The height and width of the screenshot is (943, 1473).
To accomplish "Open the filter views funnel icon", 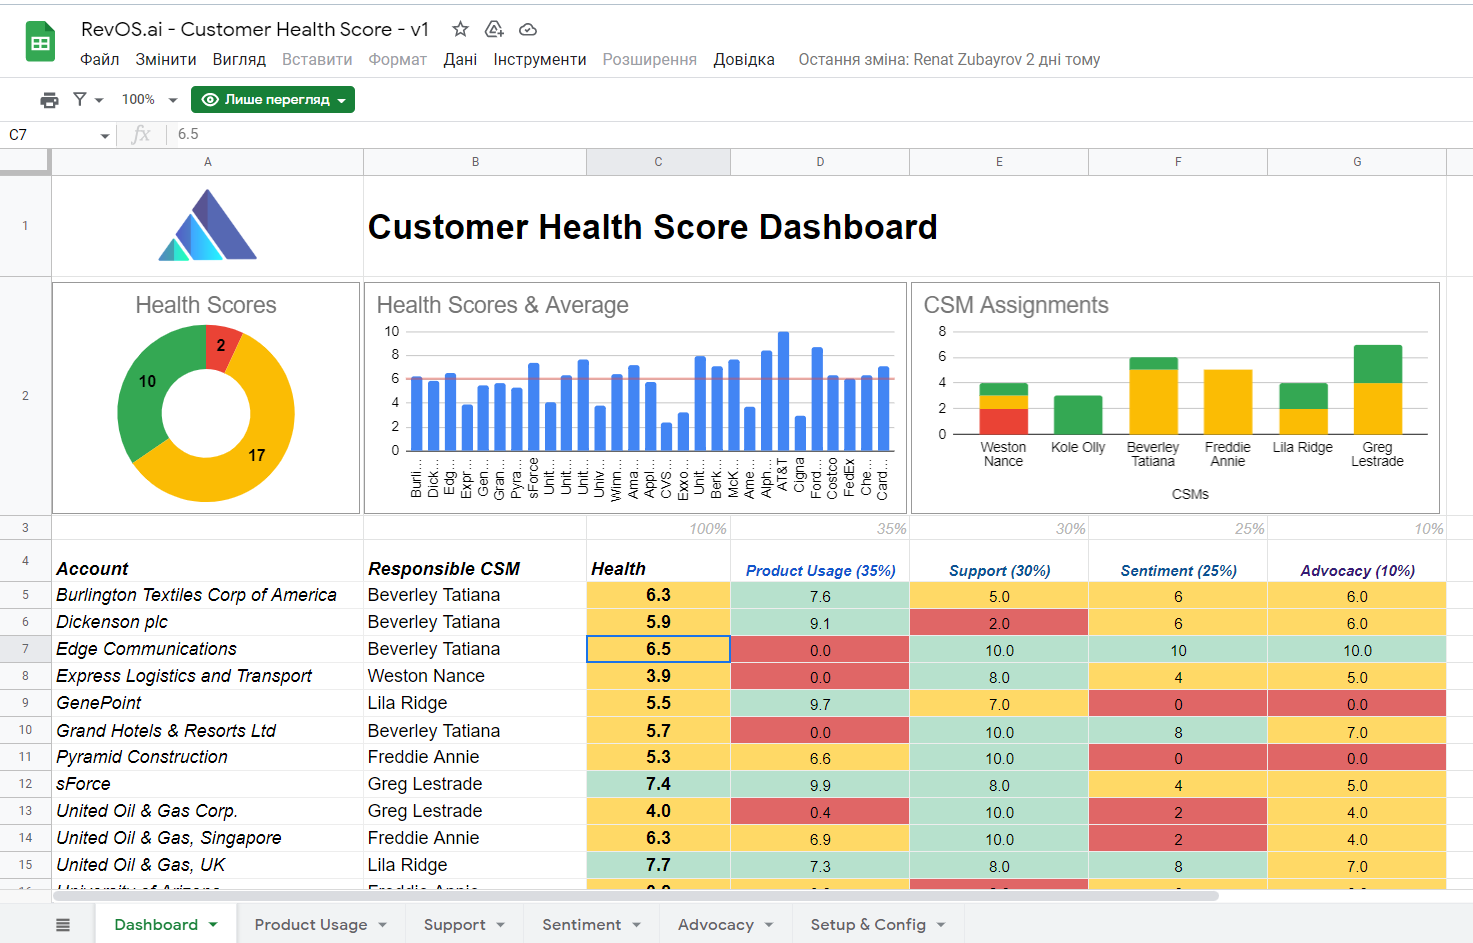I will tap(80, 99).
